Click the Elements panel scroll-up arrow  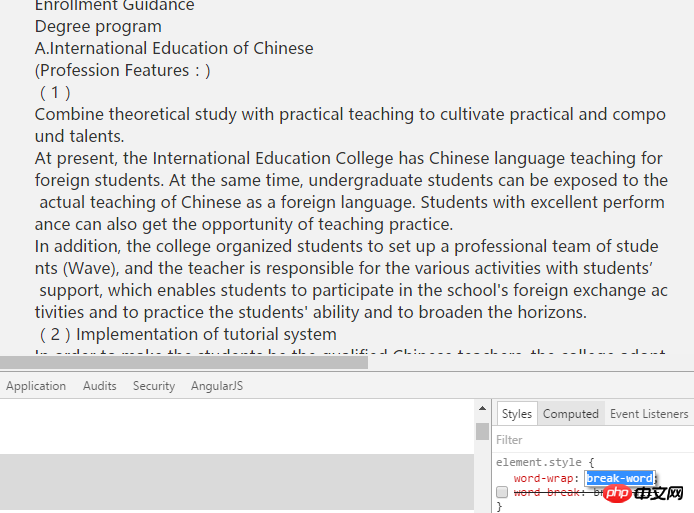coord(482,409)
